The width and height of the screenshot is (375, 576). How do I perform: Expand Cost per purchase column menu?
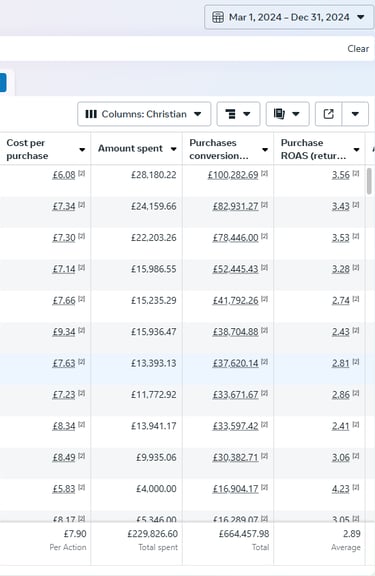tap(82, 150)
